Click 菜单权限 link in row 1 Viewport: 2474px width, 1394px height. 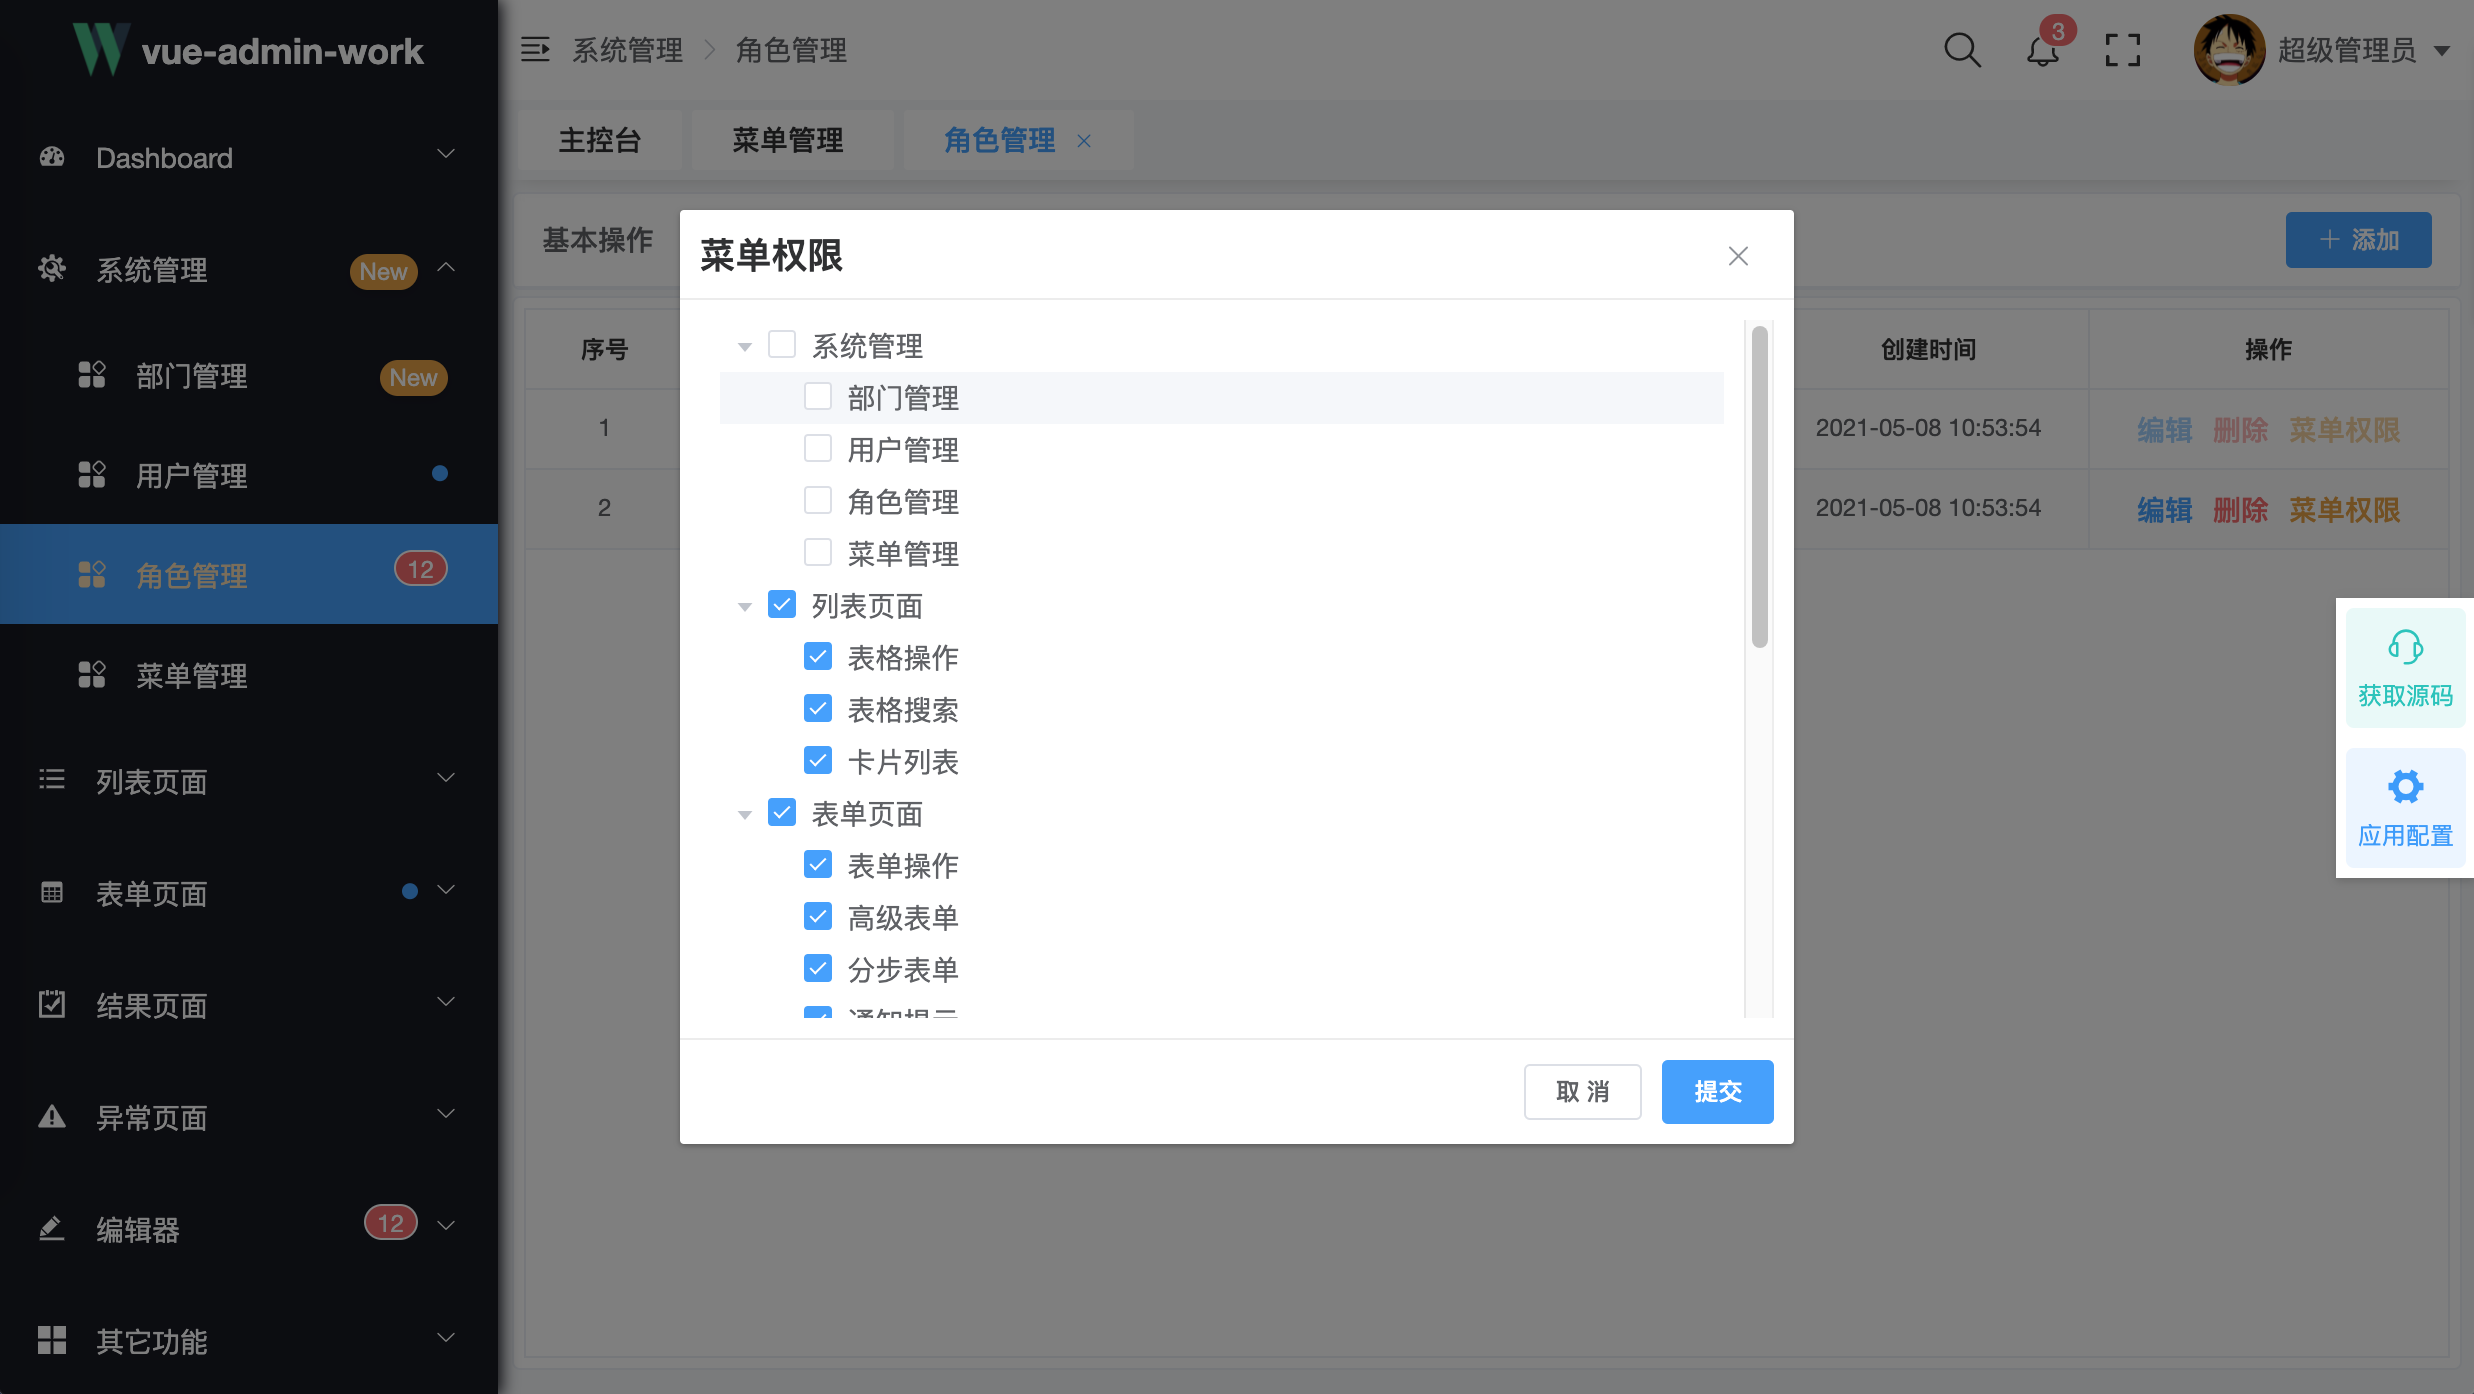pyautogui.click(x=2344, y=430)
